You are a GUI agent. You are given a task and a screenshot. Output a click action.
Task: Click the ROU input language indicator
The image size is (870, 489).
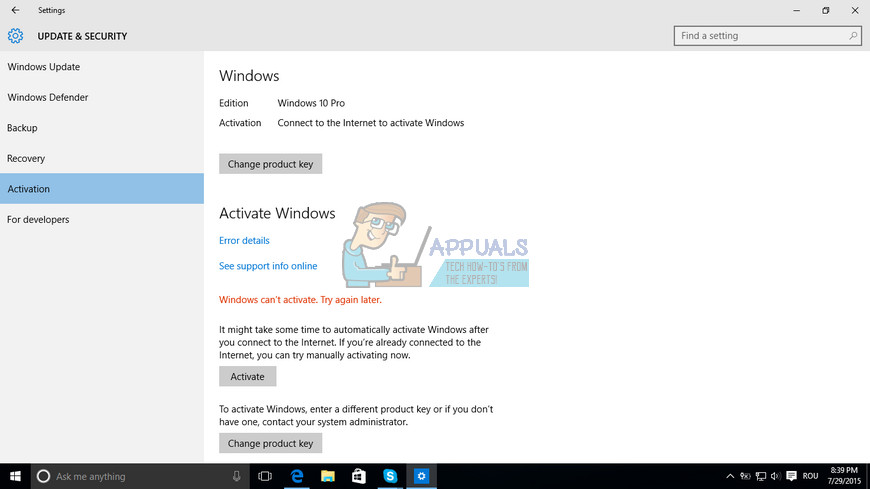(x=810, y=476)
